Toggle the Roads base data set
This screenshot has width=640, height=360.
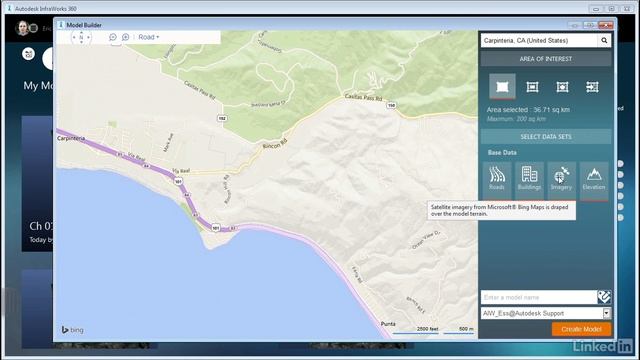tap(497, 180)
